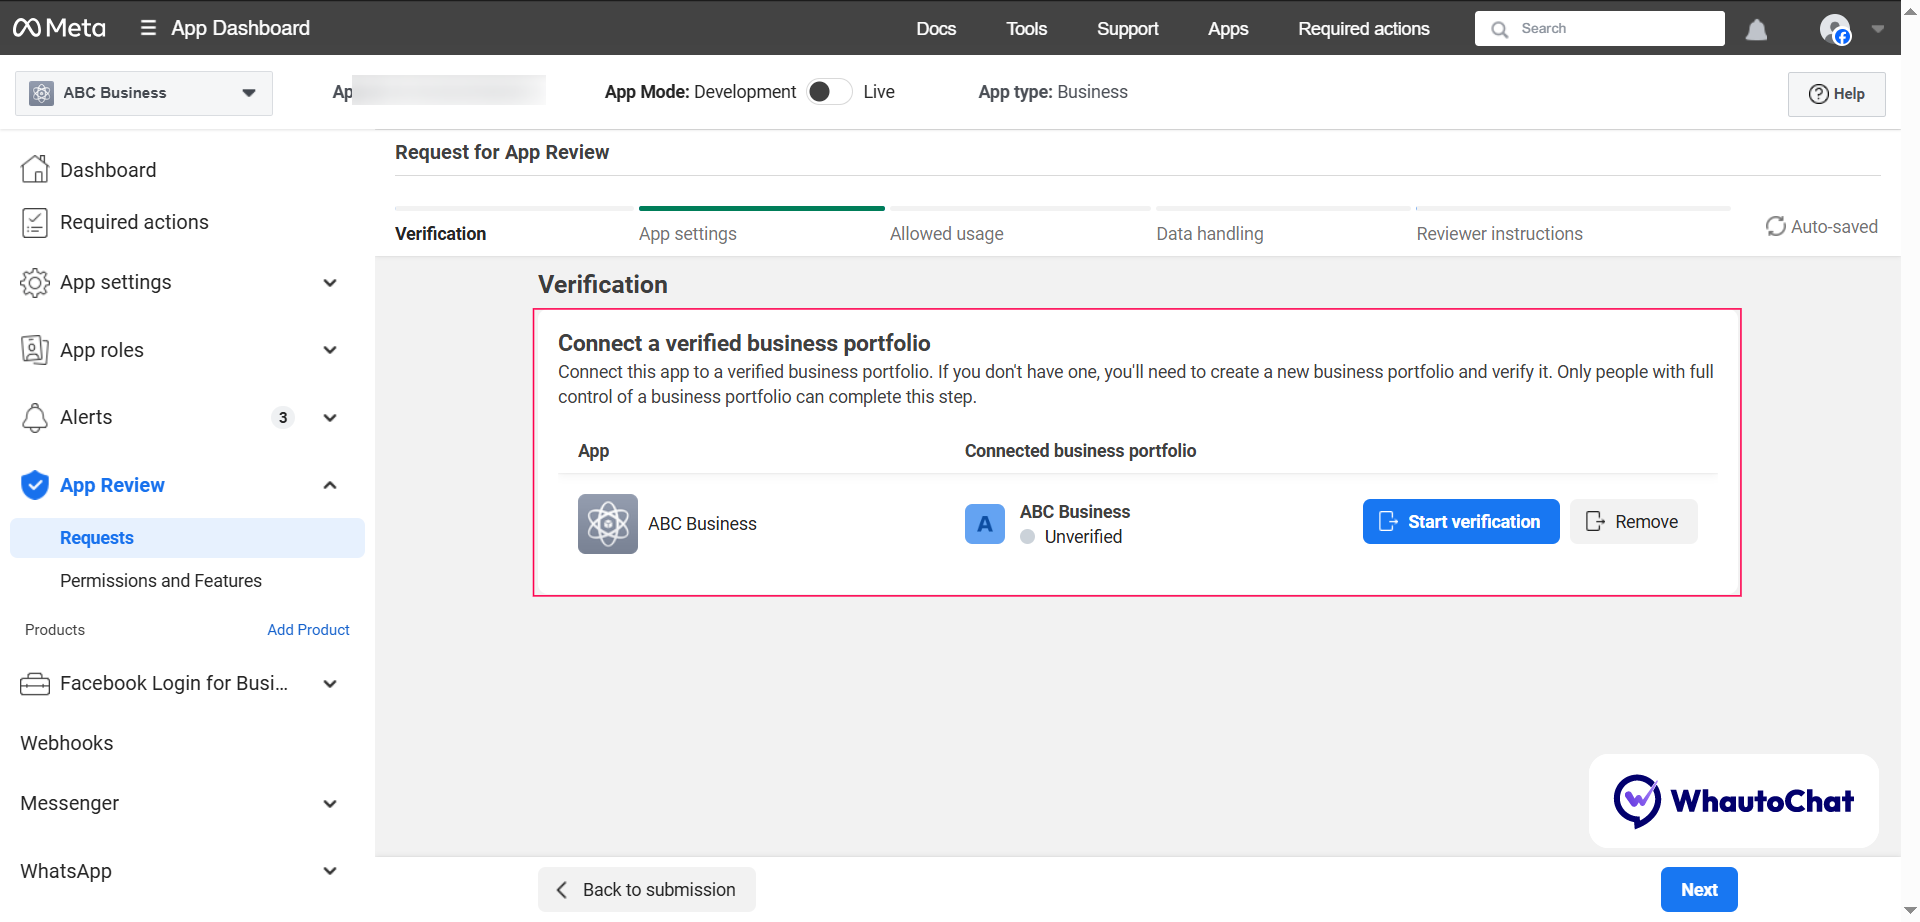Collapse the App Review section
Image resolution: width=1920 pixels, height=922 pixels.
pyautogui.click(x=330, y=485)
